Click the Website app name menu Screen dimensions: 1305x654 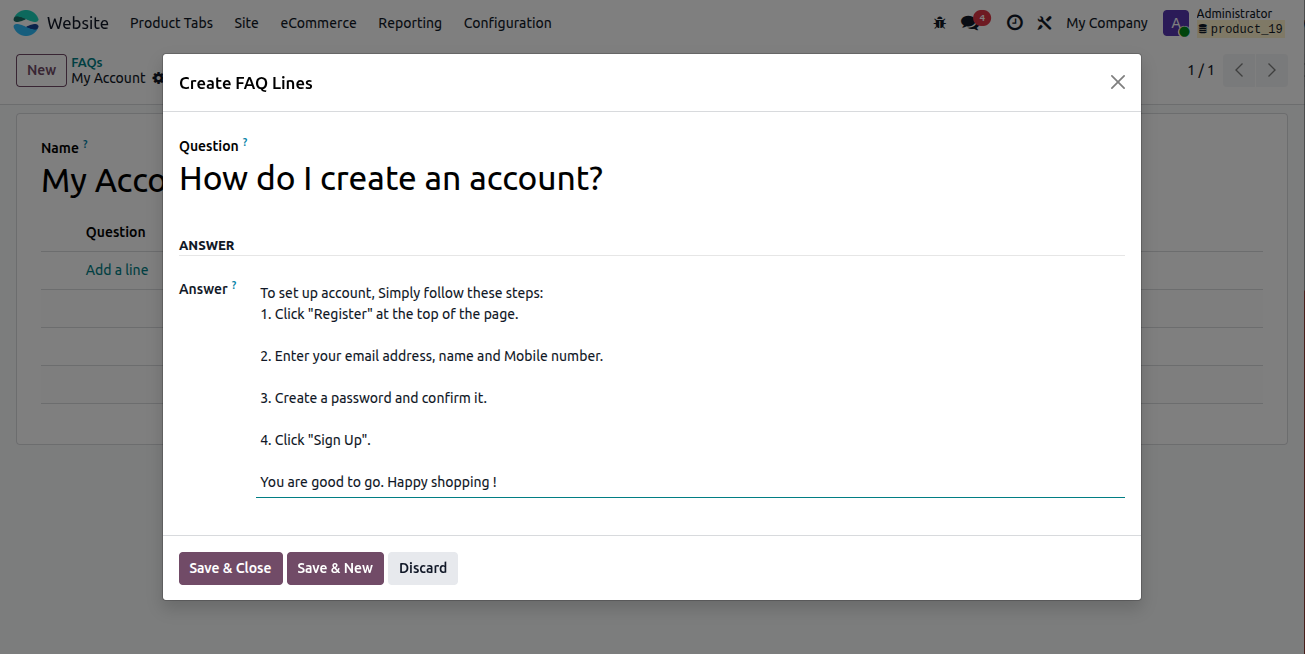78,22
